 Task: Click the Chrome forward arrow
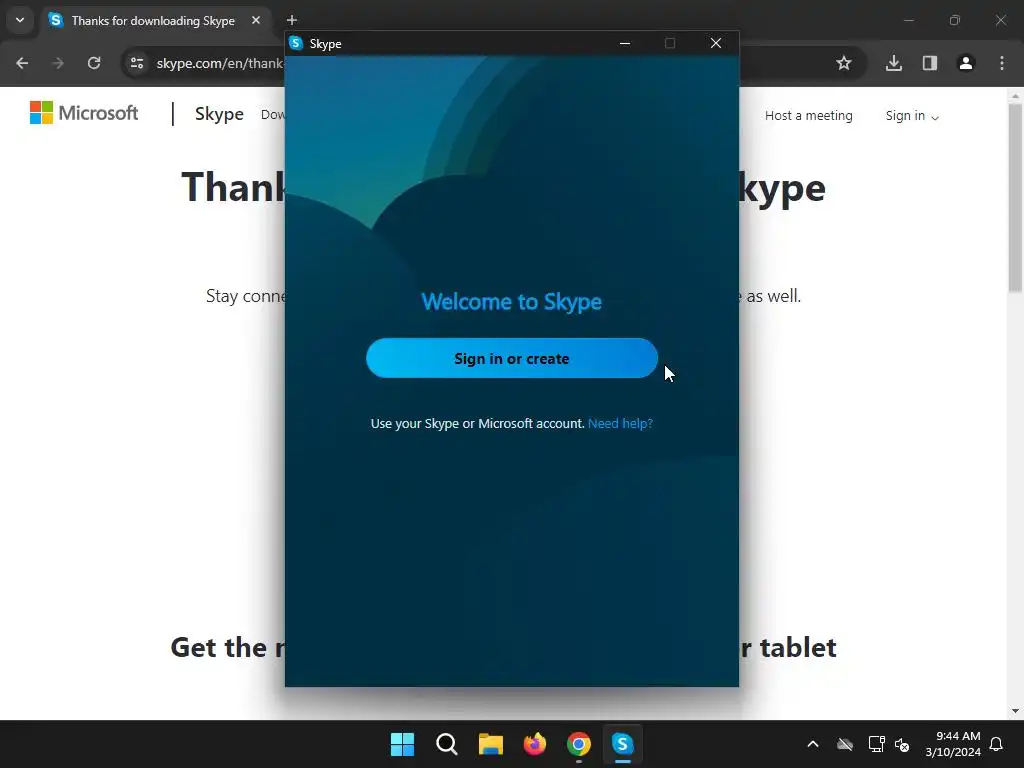coord(58,63)
